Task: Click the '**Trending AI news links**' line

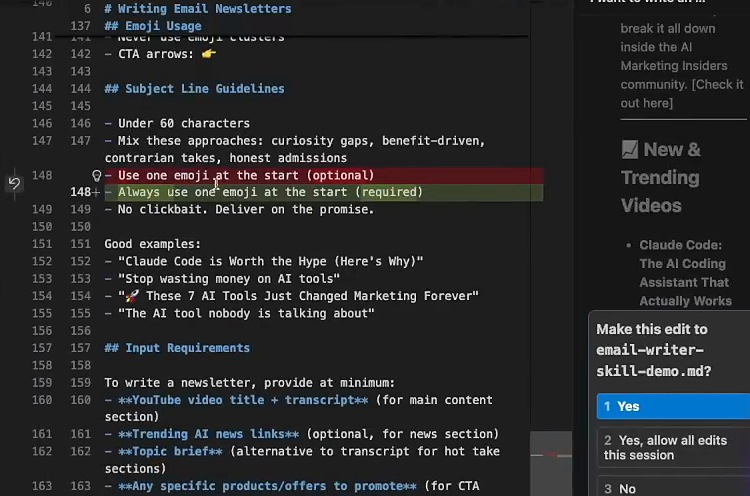Action: (302, 434)
